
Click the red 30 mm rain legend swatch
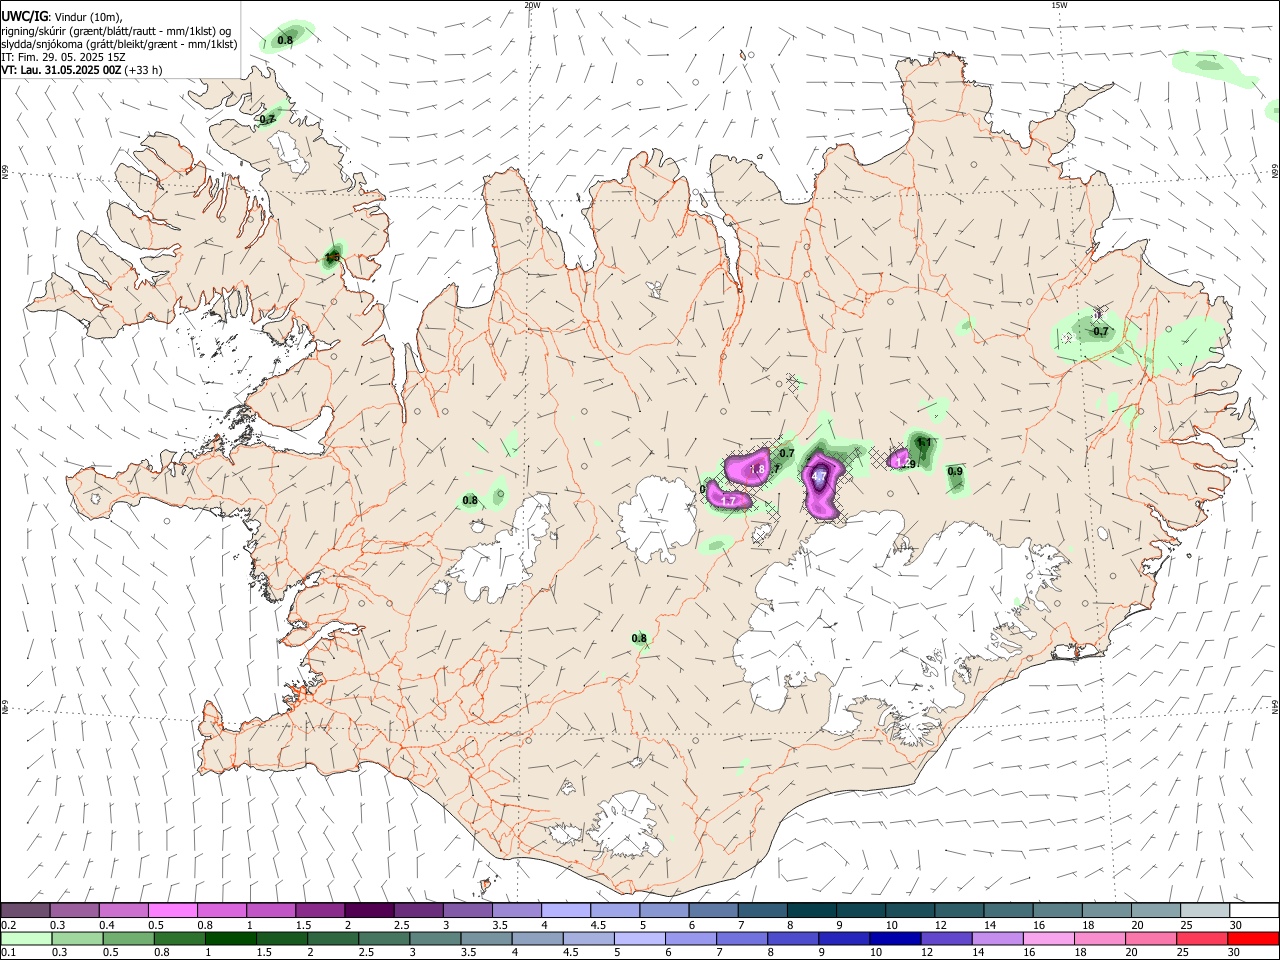[x=1254, y=938]
